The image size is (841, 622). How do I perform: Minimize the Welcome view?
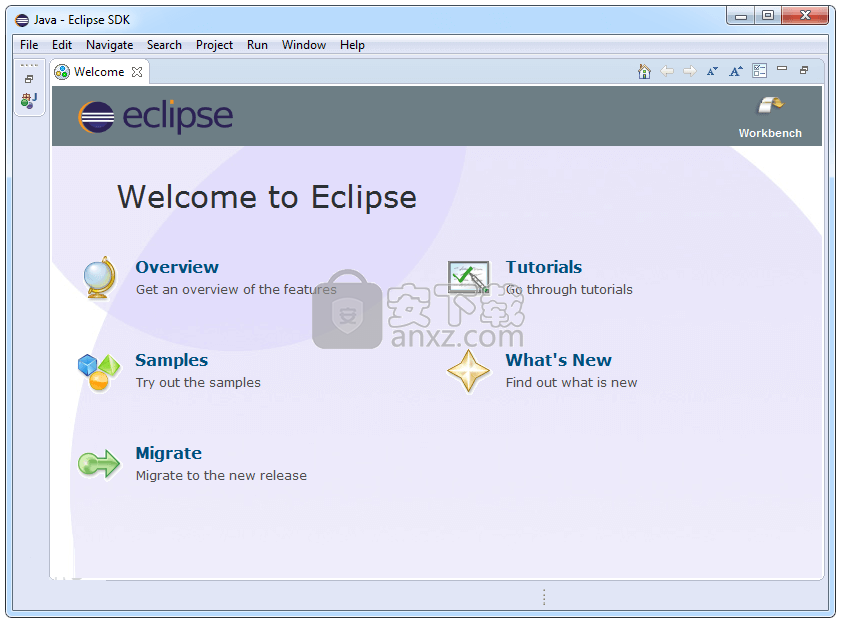pos(782,69)
